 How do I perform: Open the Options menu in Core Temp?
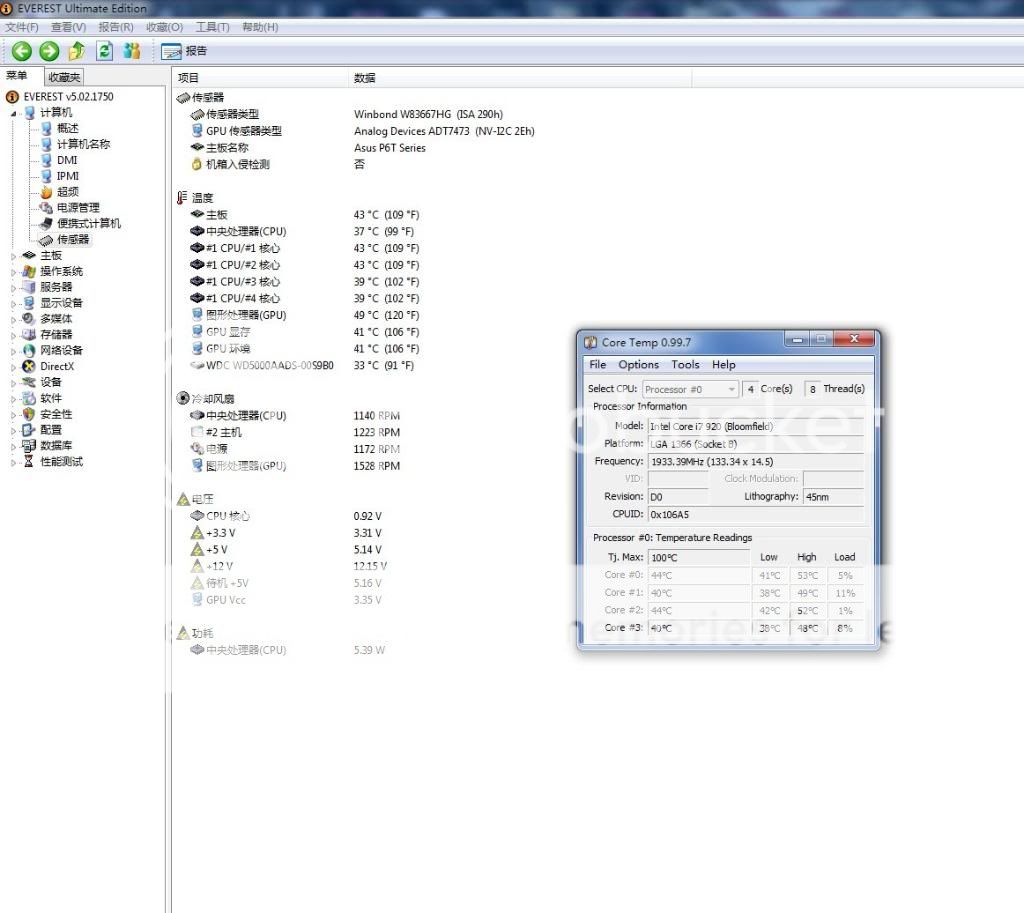pyautogui.click(x=638, y=365)
